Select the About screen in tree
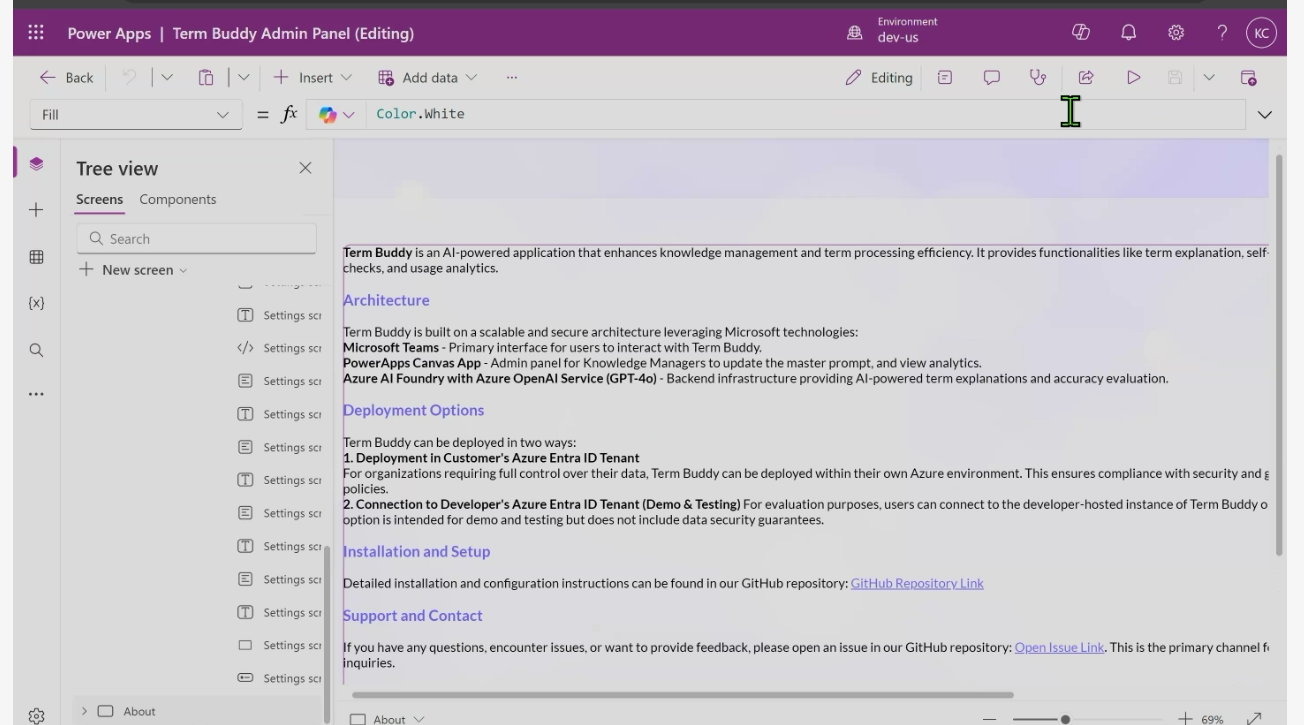The image size is (1304, 725). coord(139,711)
